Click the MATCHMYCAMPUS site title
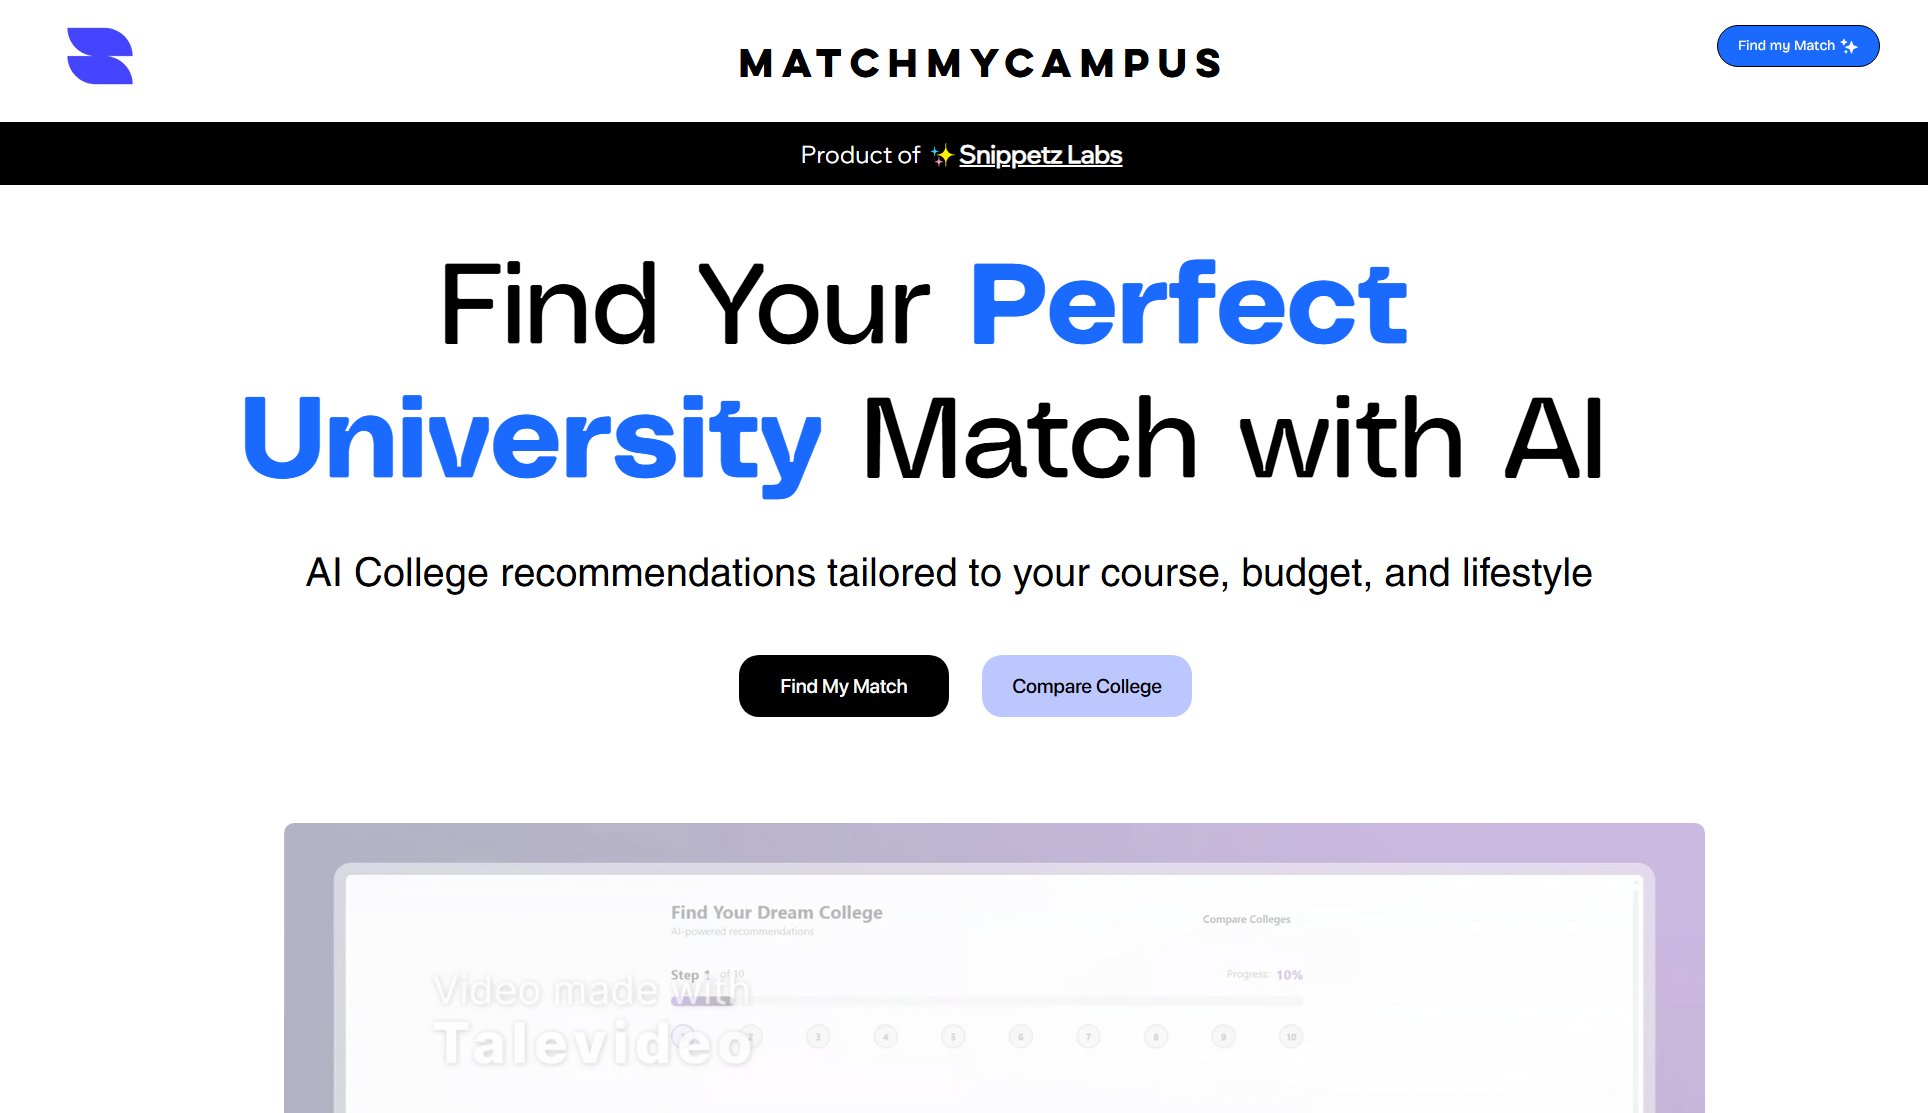 coord(980,63)
